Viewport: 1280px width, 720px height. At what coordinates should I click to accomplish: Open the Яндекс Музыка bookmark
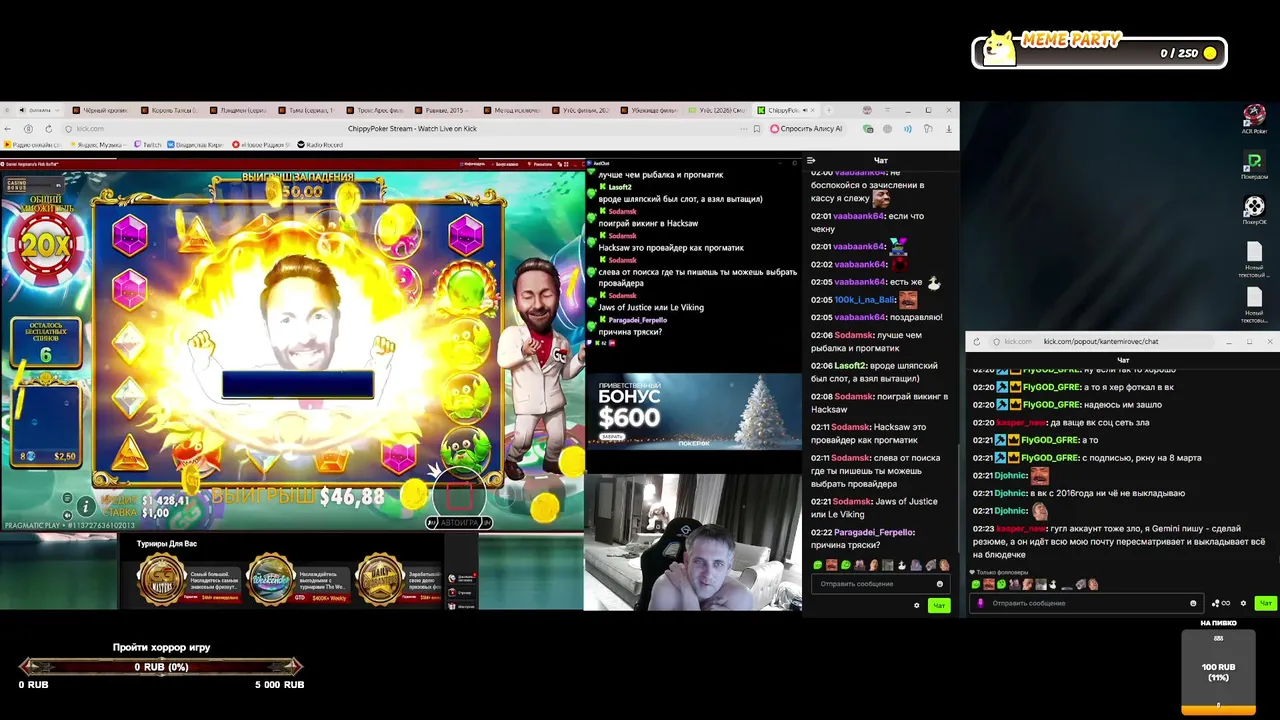(100, 145)
